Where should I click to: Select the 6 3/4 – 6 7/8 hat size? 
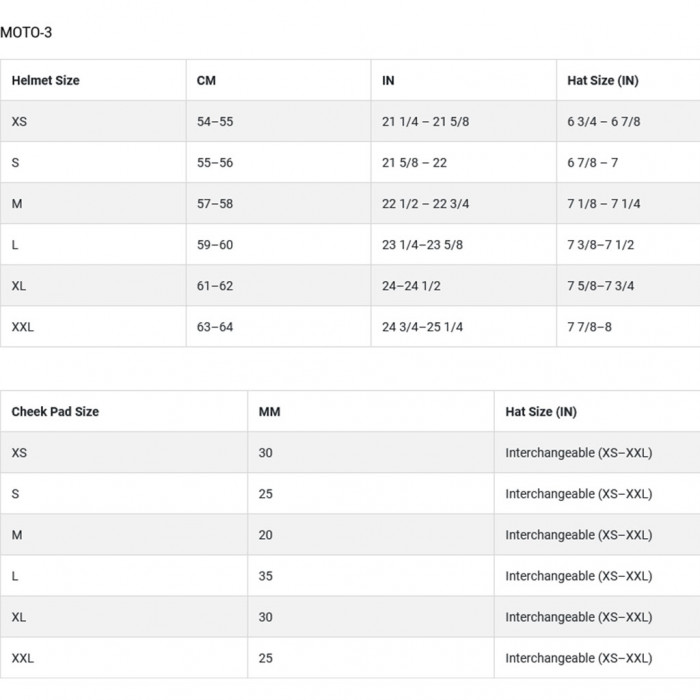coord(603,122)
